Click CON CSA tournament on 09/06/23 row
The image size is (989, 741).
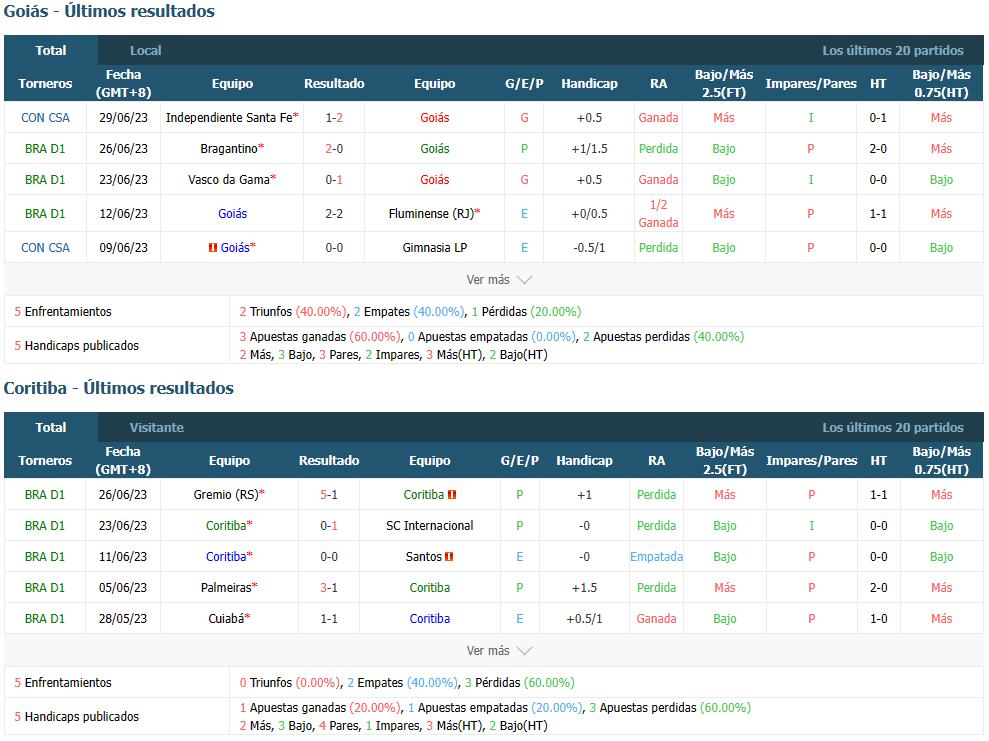pos(45,248)
